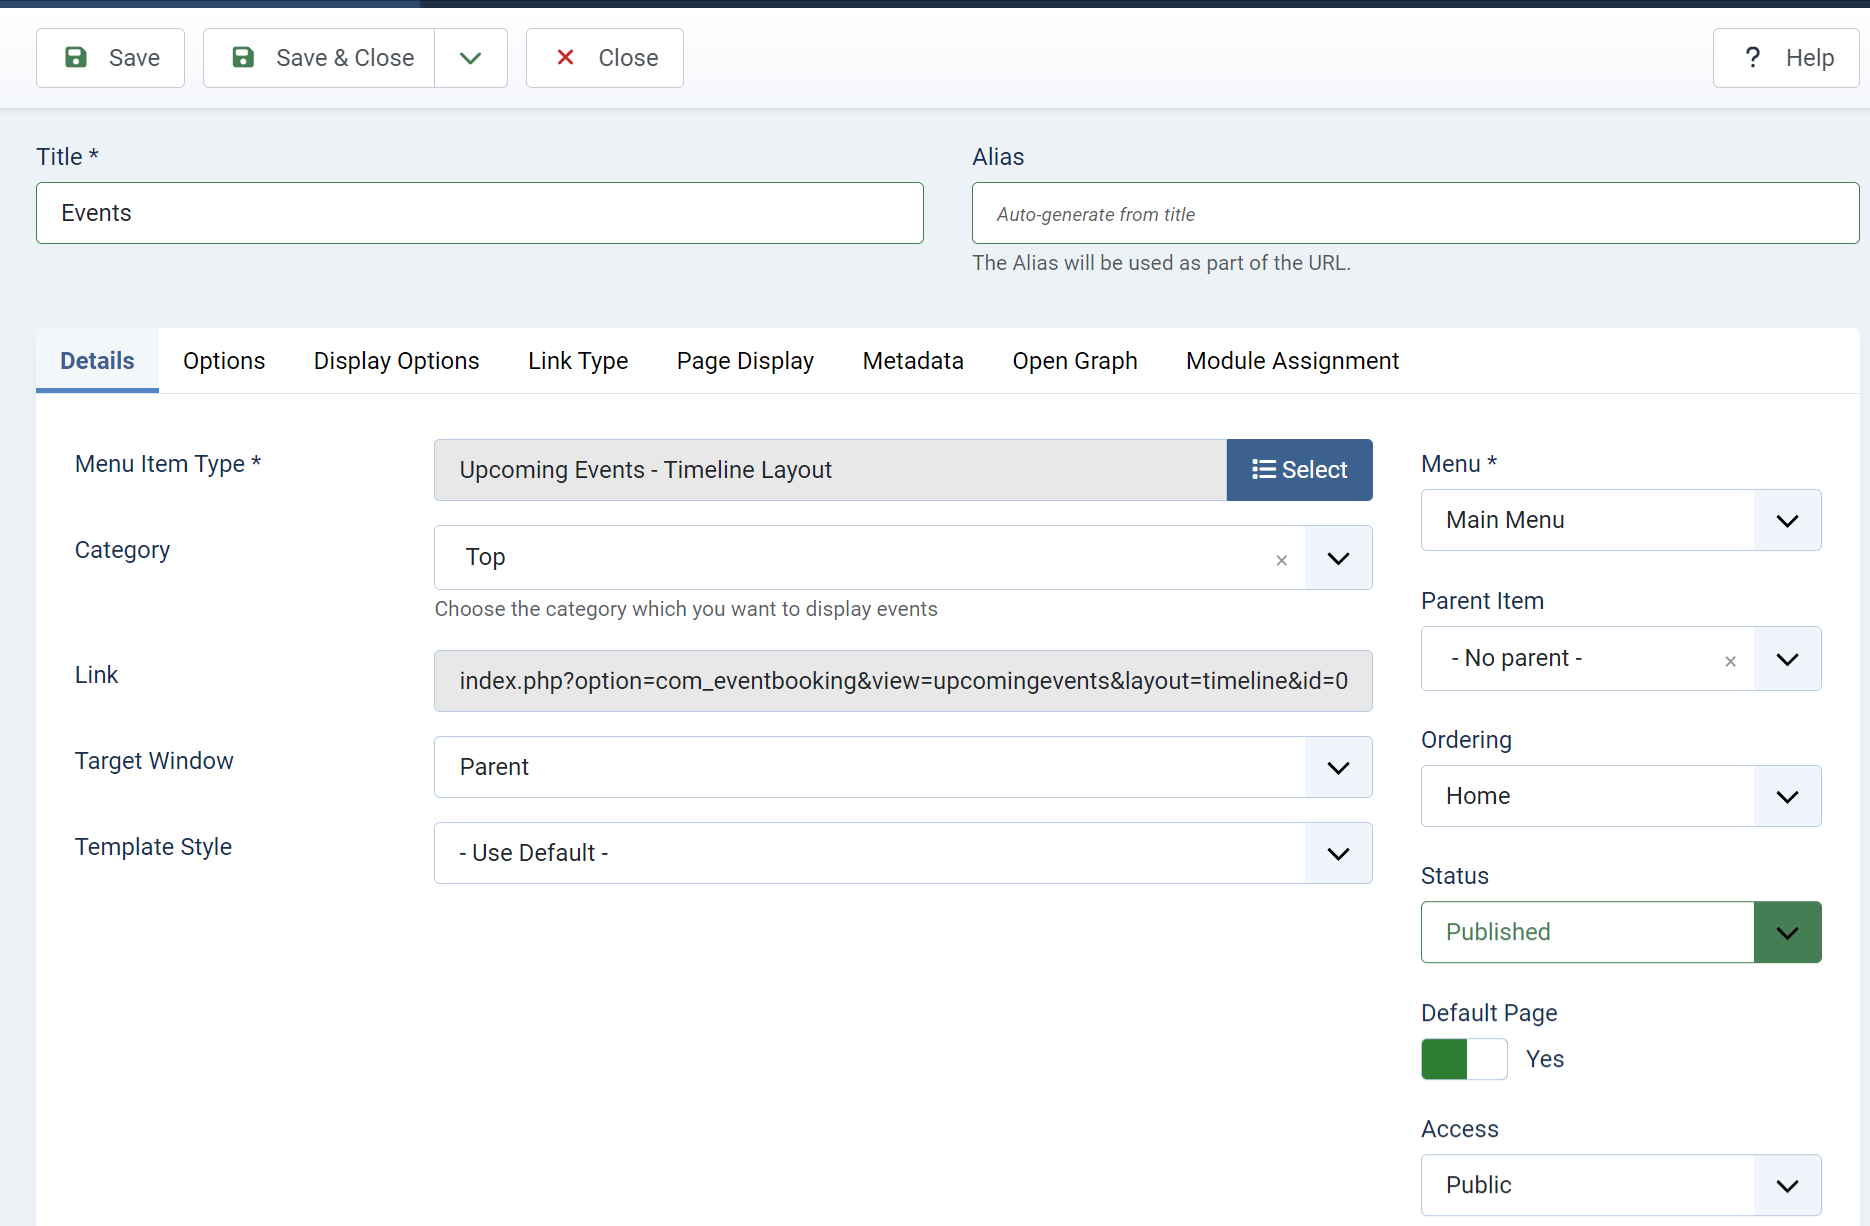The image size is (1870, 1226).
Task: Focus the Alias input field
Action: point(1415,213)
